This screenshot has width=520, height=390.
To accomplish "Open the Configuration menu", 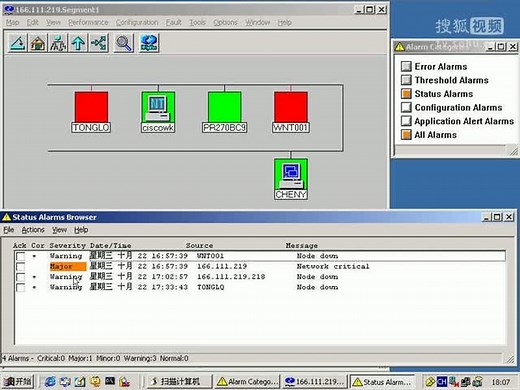I will click(137, 22).
